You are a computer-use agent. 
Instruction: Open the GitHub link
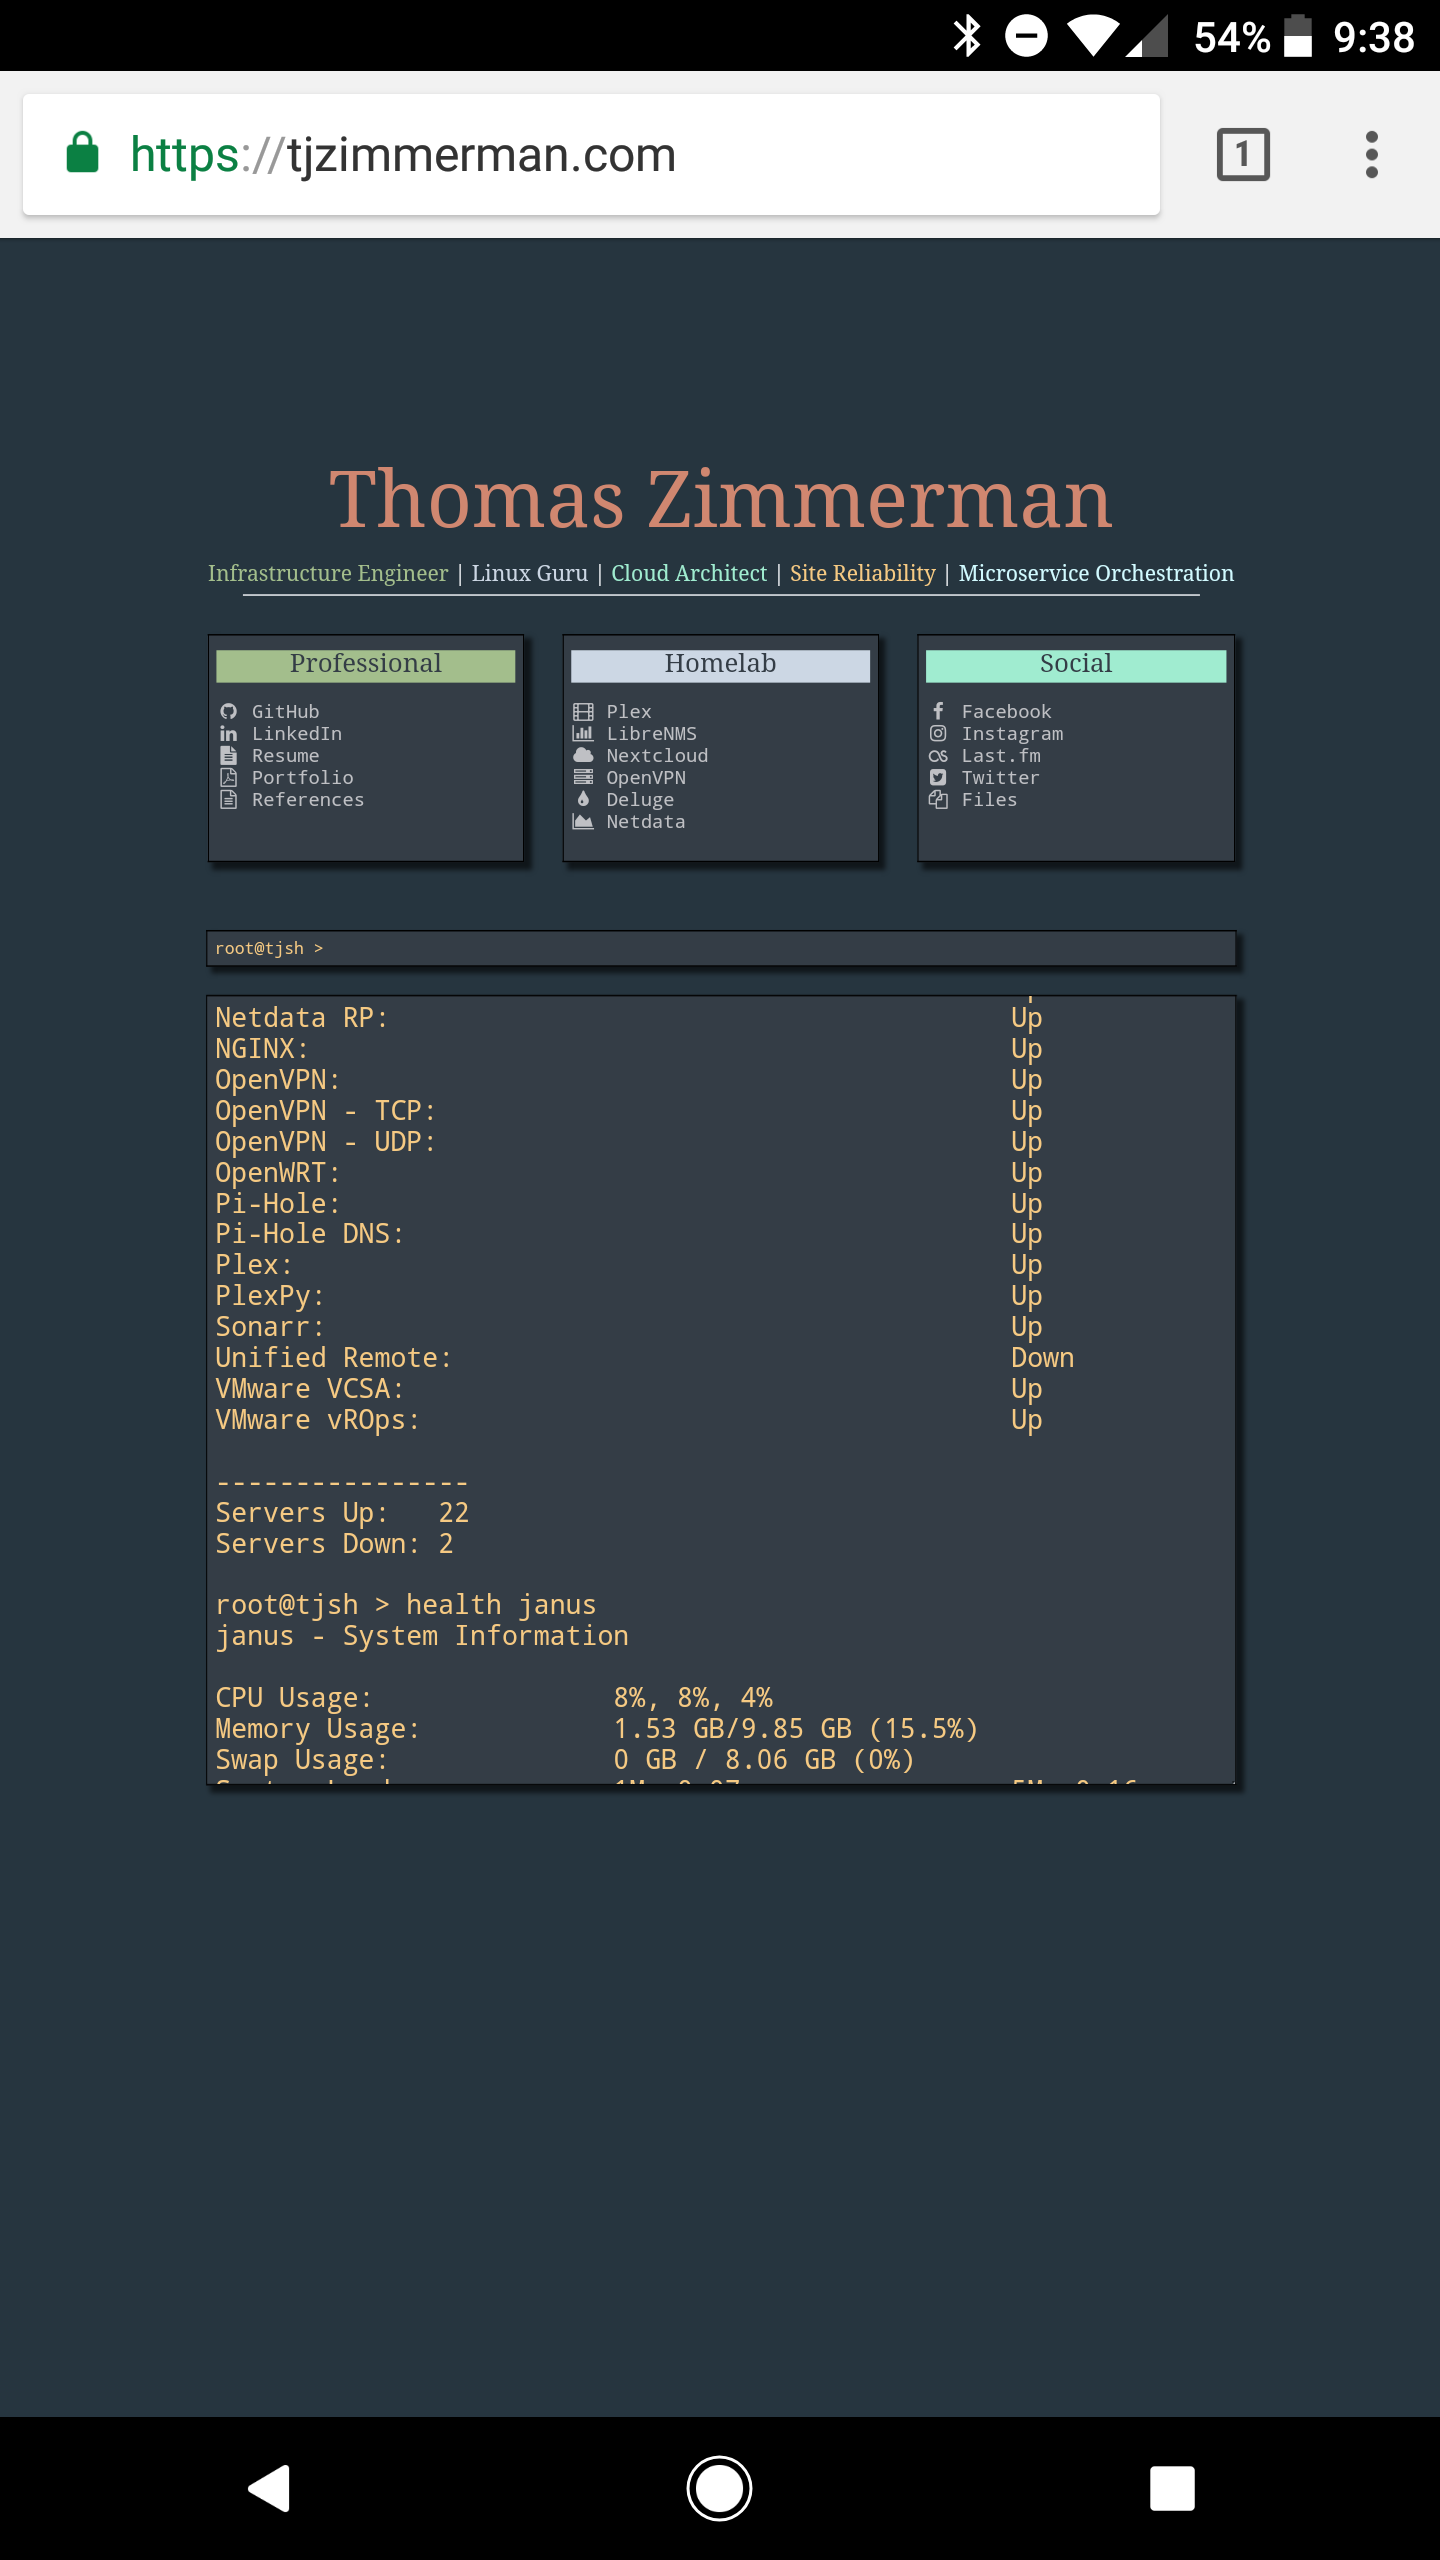(x=286, y=711)
